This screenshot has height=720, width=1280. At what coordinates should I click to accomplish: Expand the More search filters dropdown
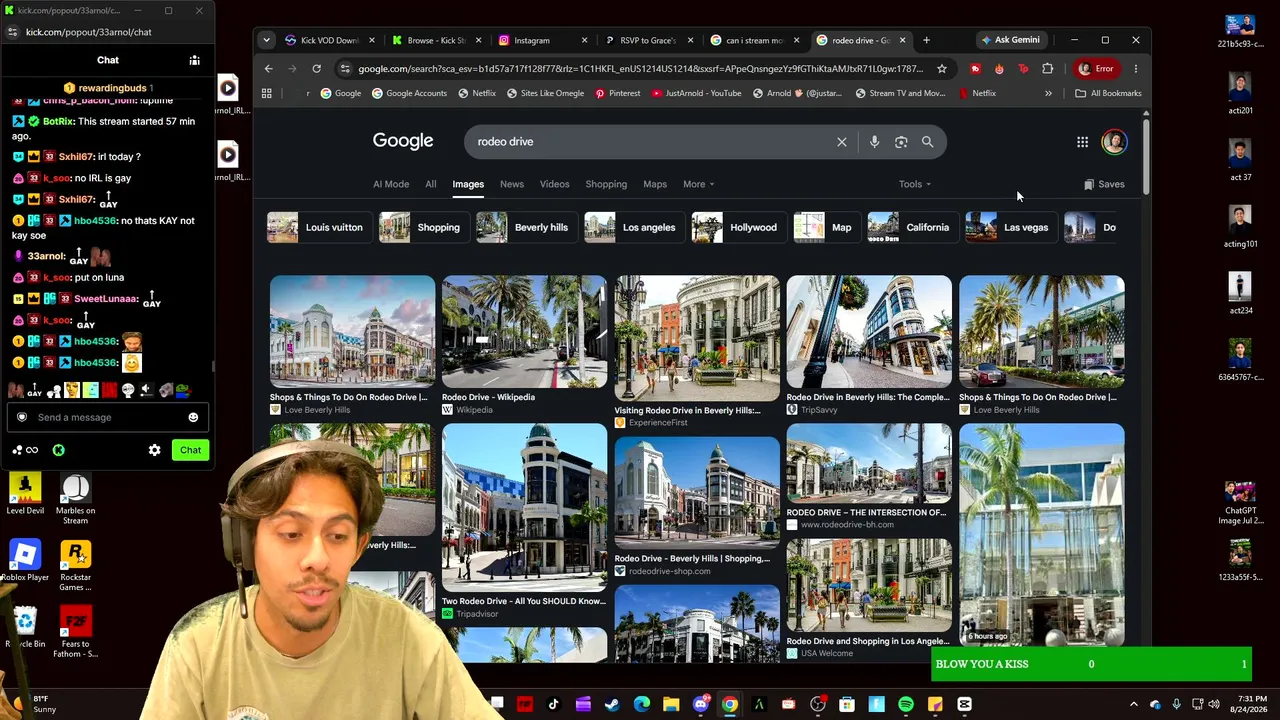[x=698, y=184]
